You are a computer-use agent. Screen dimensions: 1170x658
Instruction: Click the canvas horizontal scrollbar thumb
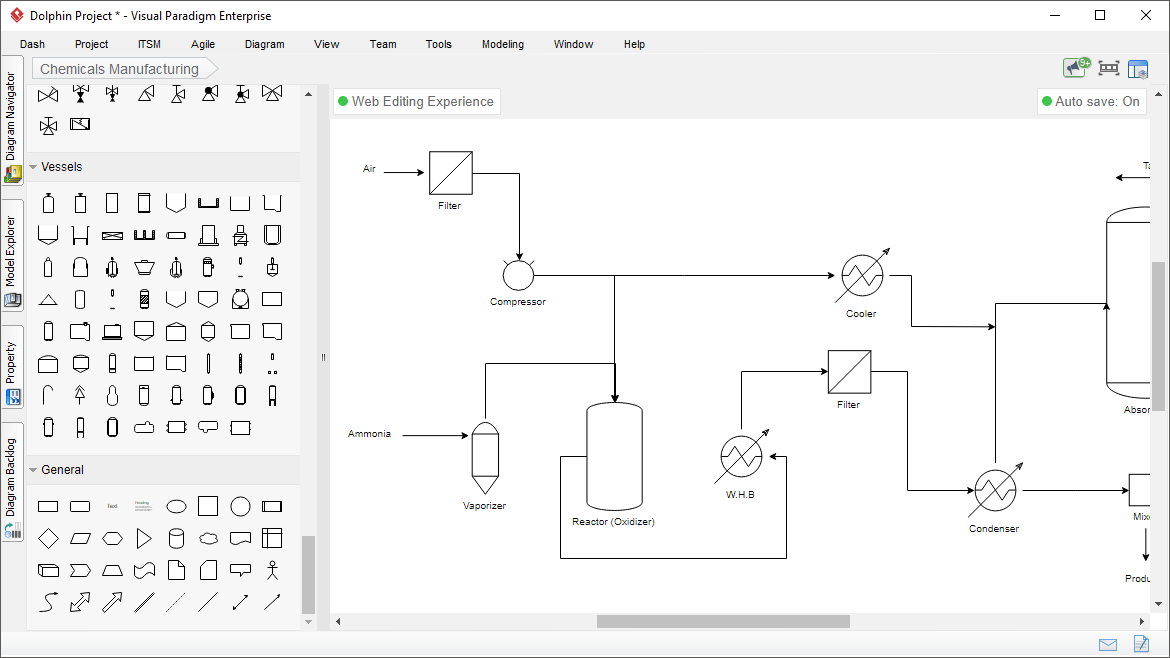723,621
